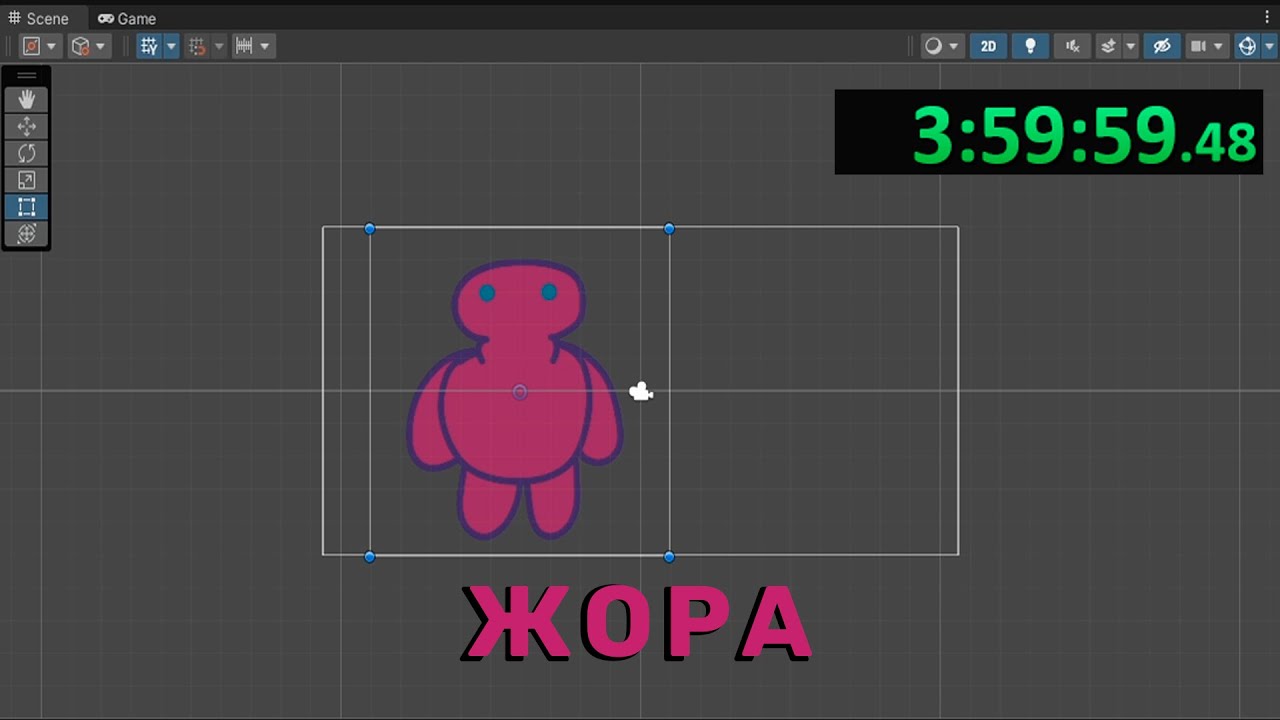Select the Scale tool
1280x720 pixels.
[27, 180]
